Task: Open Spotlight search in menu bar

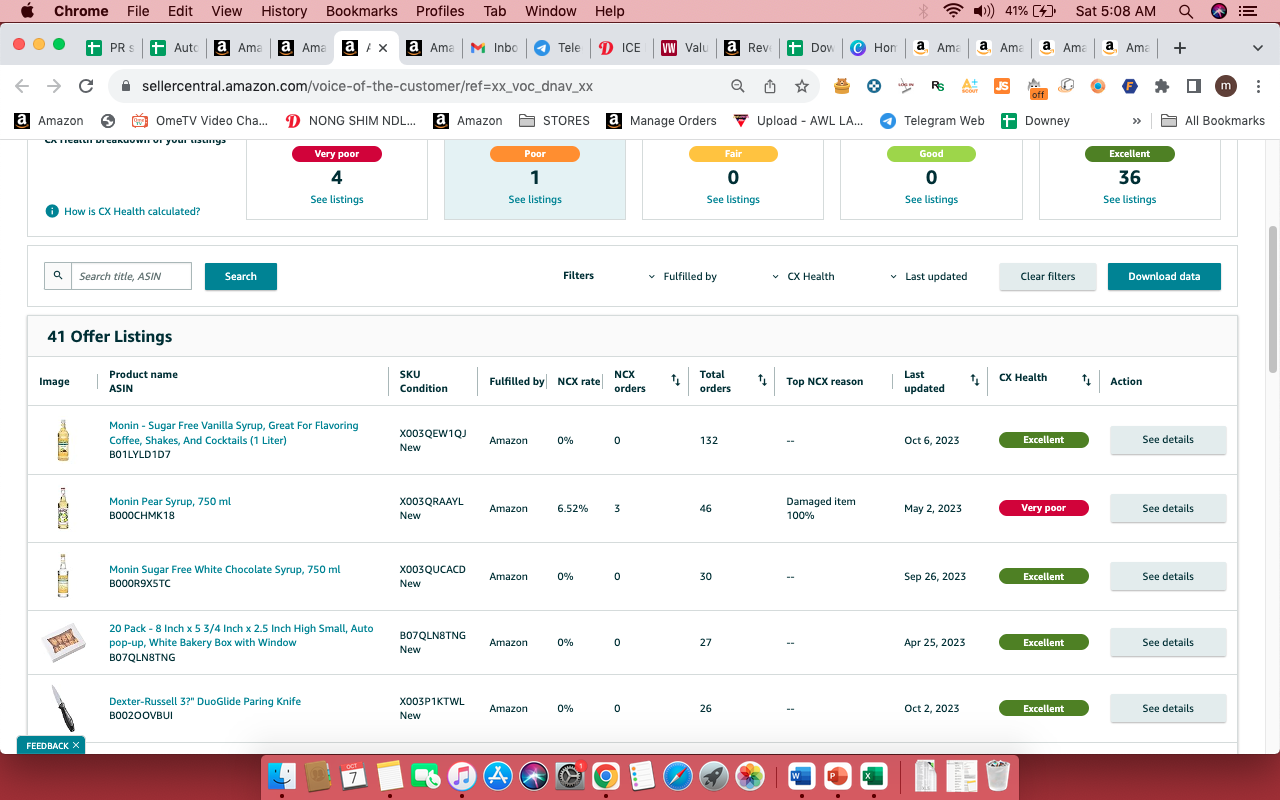Action: coord(1186,11)
